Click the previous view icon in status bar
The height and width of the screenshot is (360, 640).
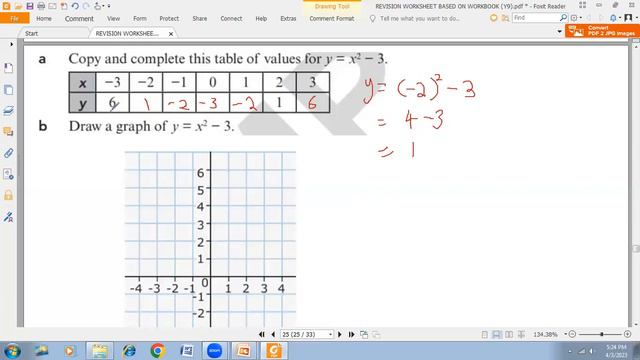pyautogui.click(x=364, y=334)
